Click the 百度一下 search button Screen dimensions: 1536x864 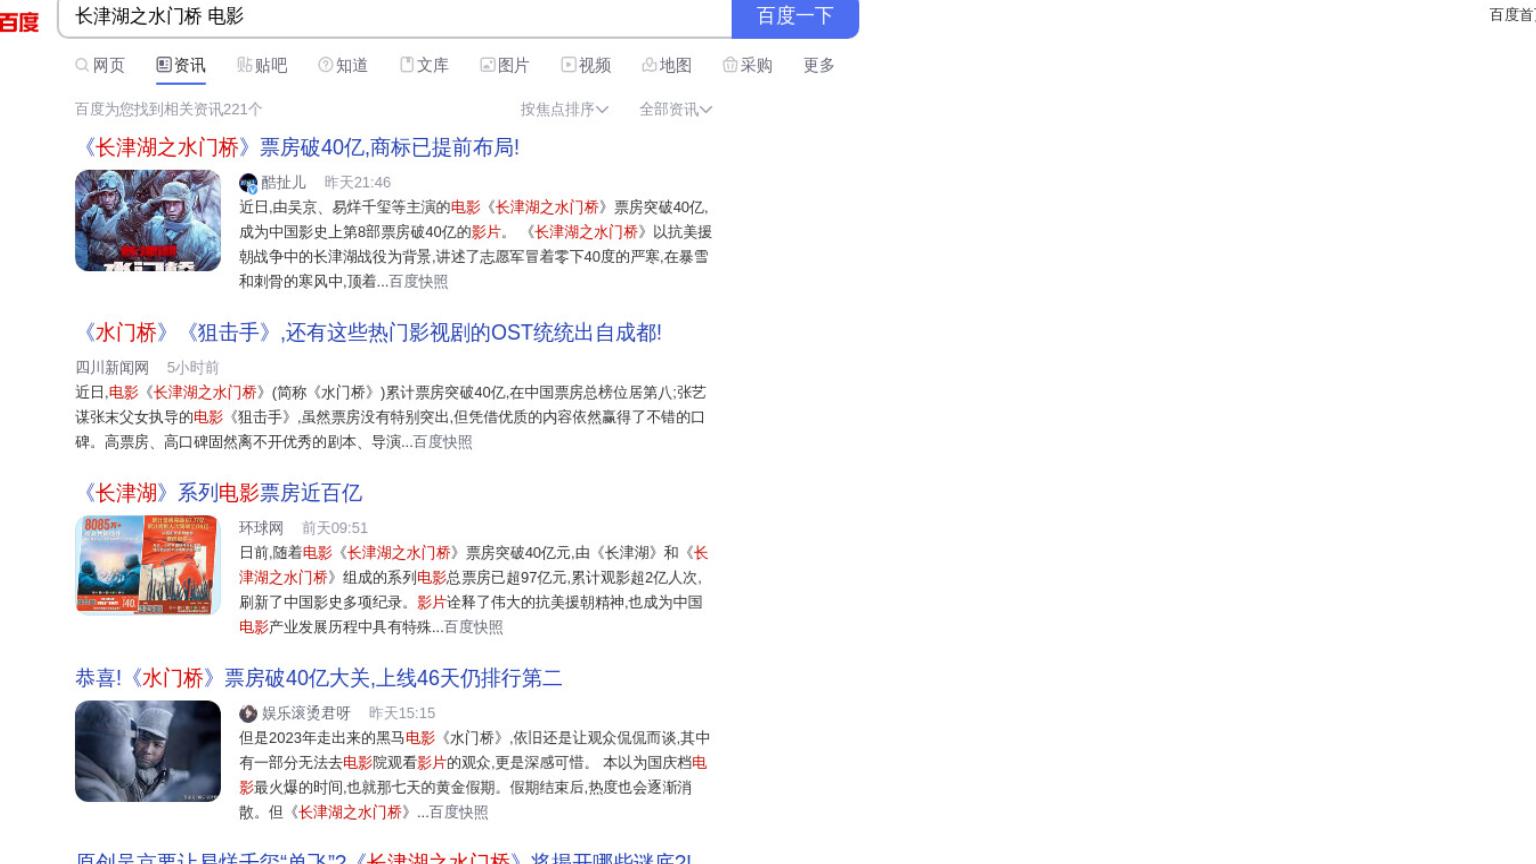click(x=795, y=17)
